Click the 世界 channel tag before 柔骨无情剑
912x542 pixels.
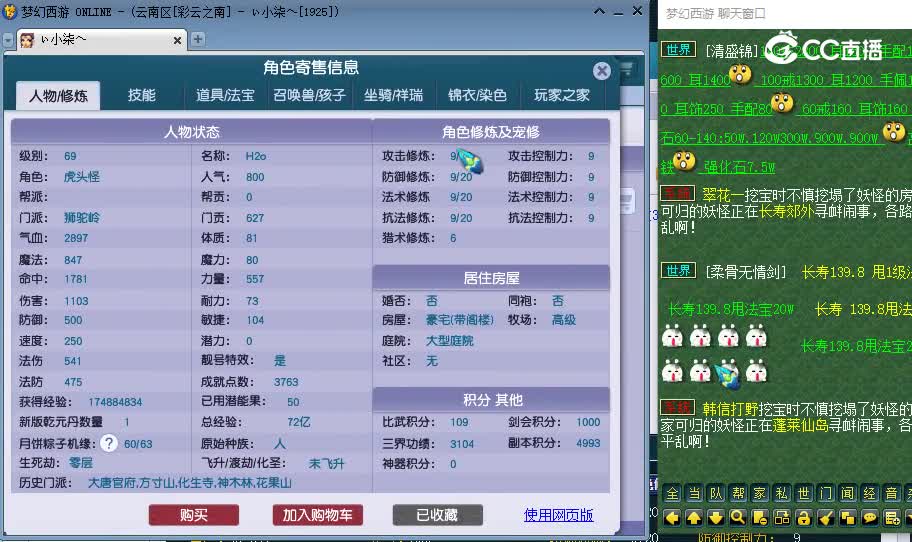click(x=678, y=271)
